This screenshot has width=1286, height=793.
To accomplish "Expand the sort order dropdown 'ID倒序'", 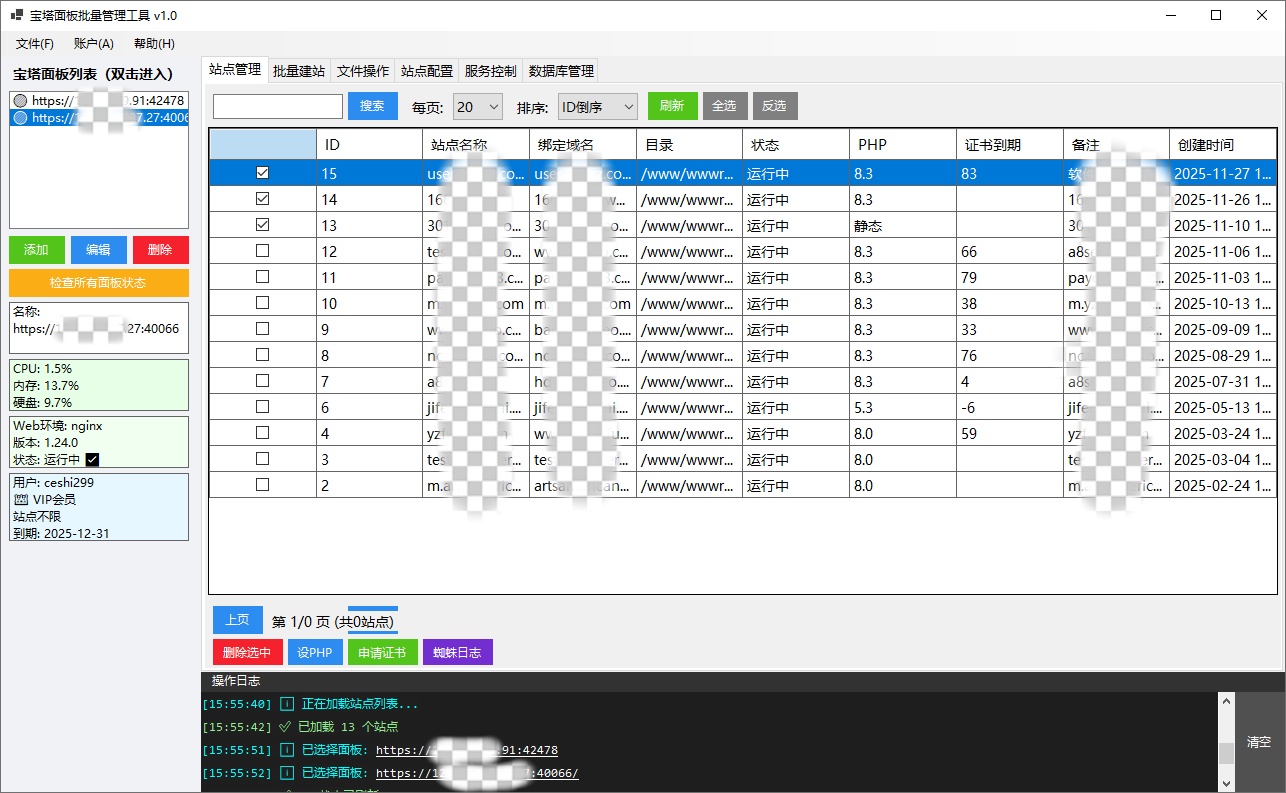I will pos(597,106).
